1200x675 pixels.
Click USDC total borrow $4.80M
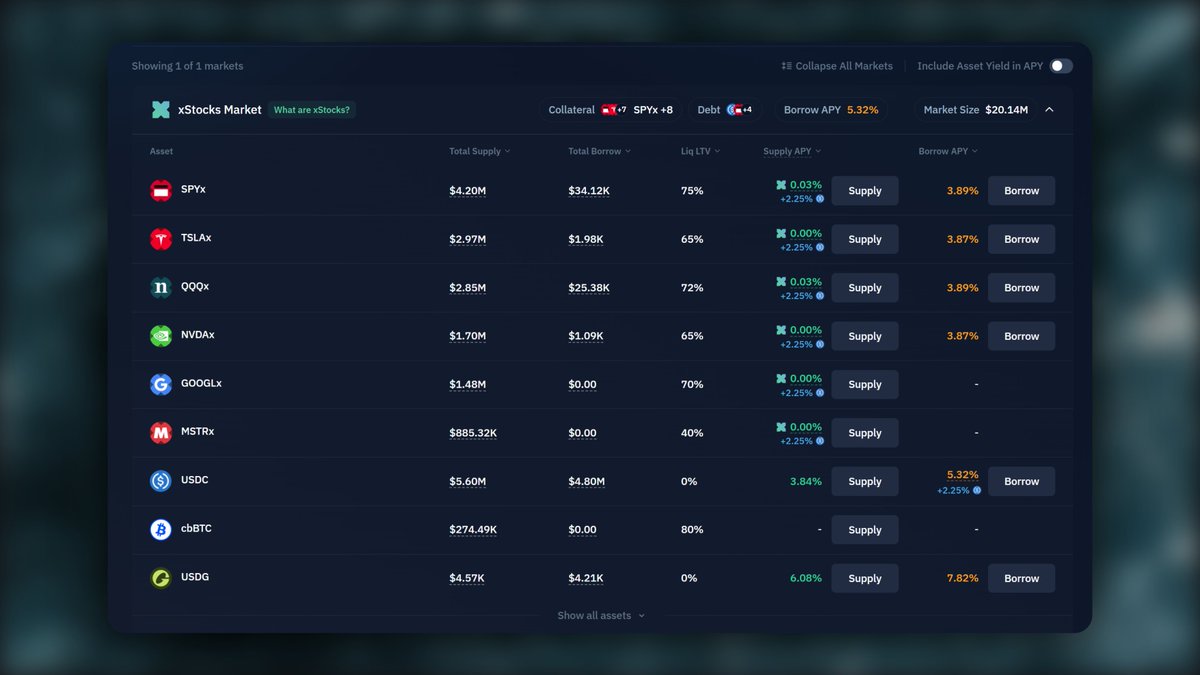(x=587, y=481)
